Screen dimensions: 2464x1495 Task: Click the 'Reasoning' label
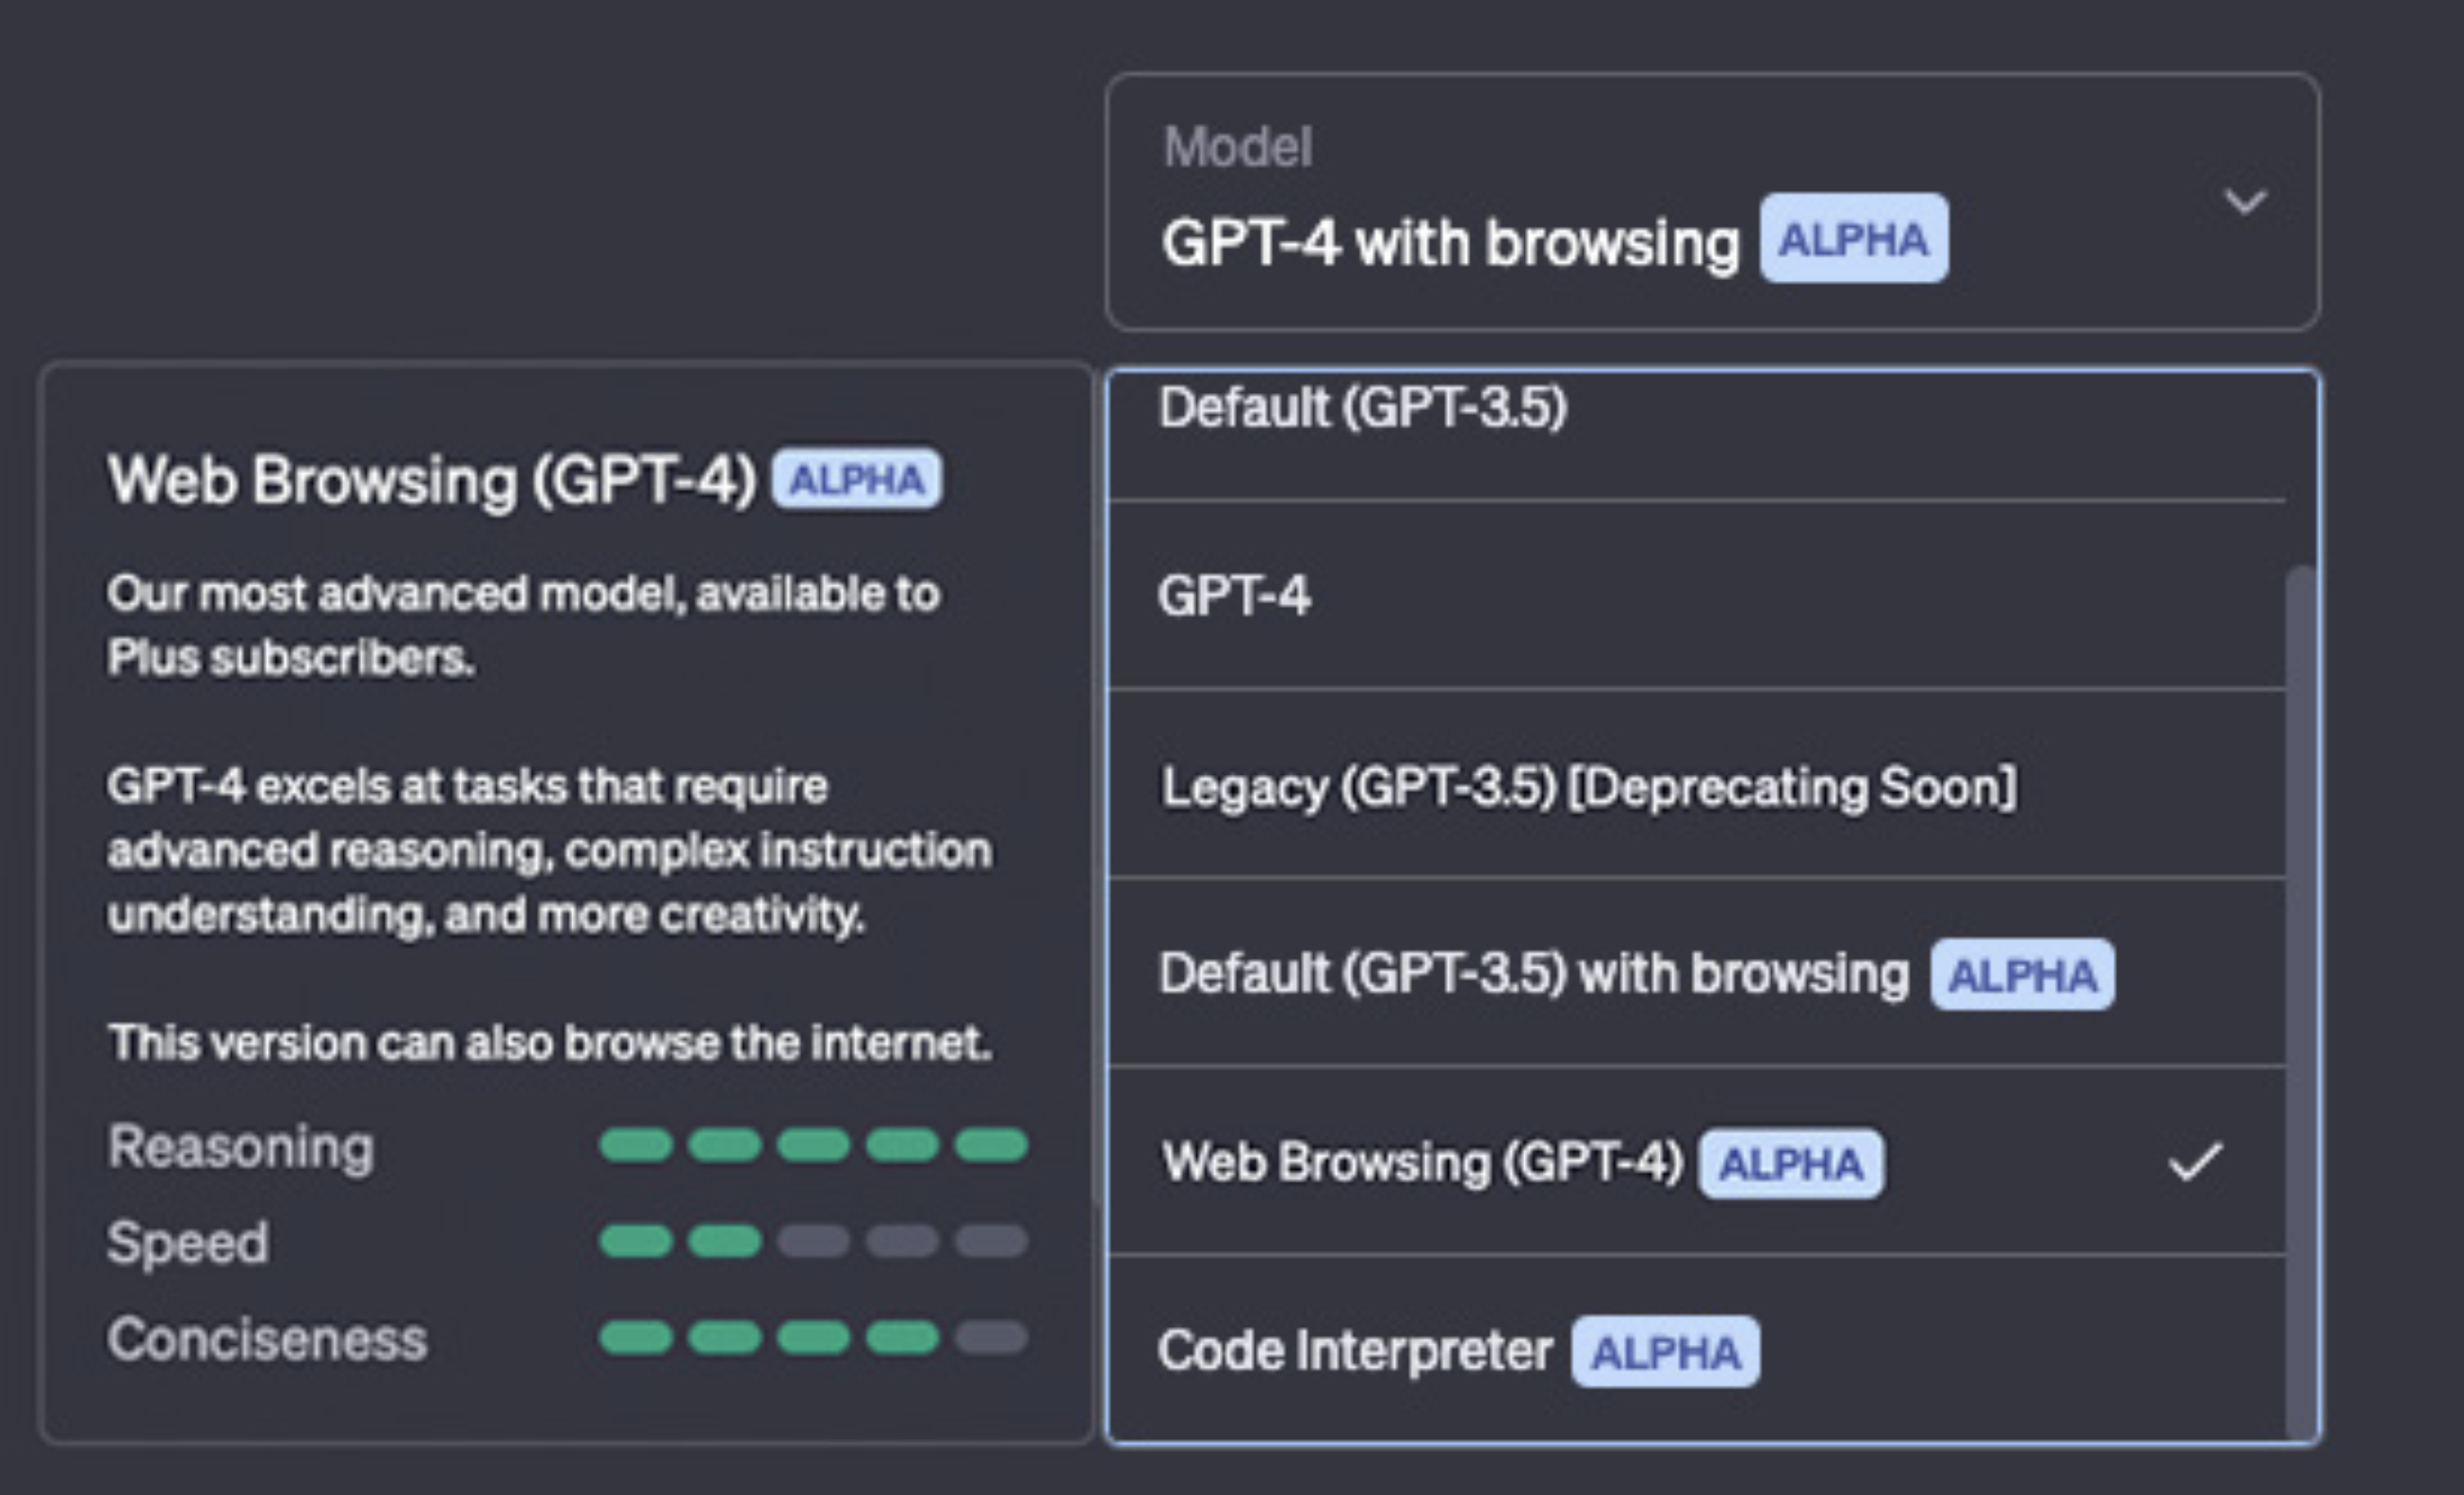pyautogui.click(x=241, y=1147)
